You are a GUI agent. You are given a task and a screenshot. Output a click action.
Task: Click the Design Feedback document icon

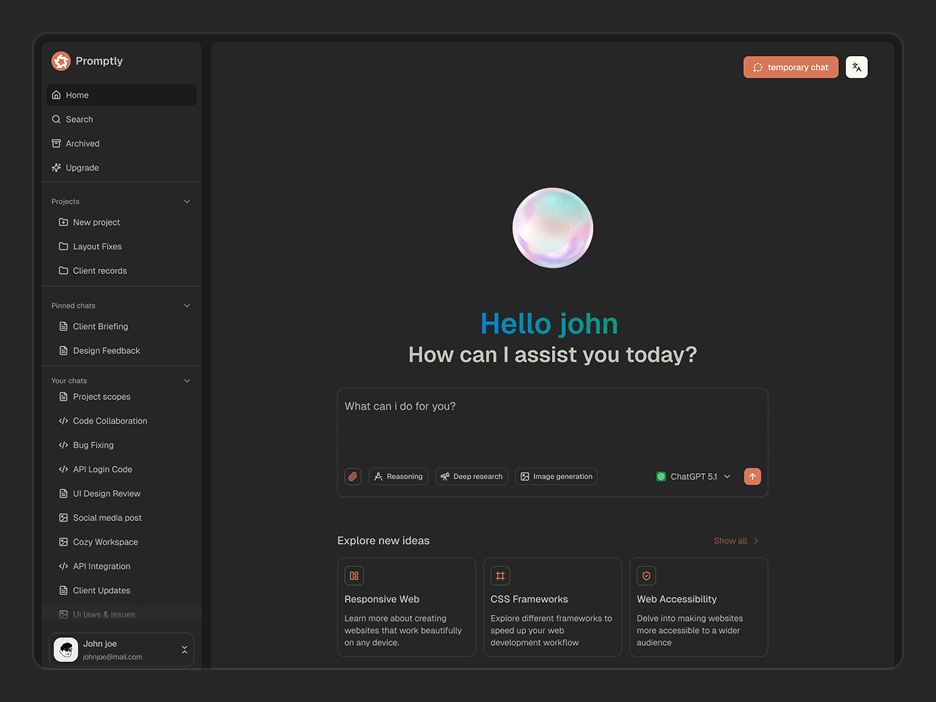click(x=63, y=350)
